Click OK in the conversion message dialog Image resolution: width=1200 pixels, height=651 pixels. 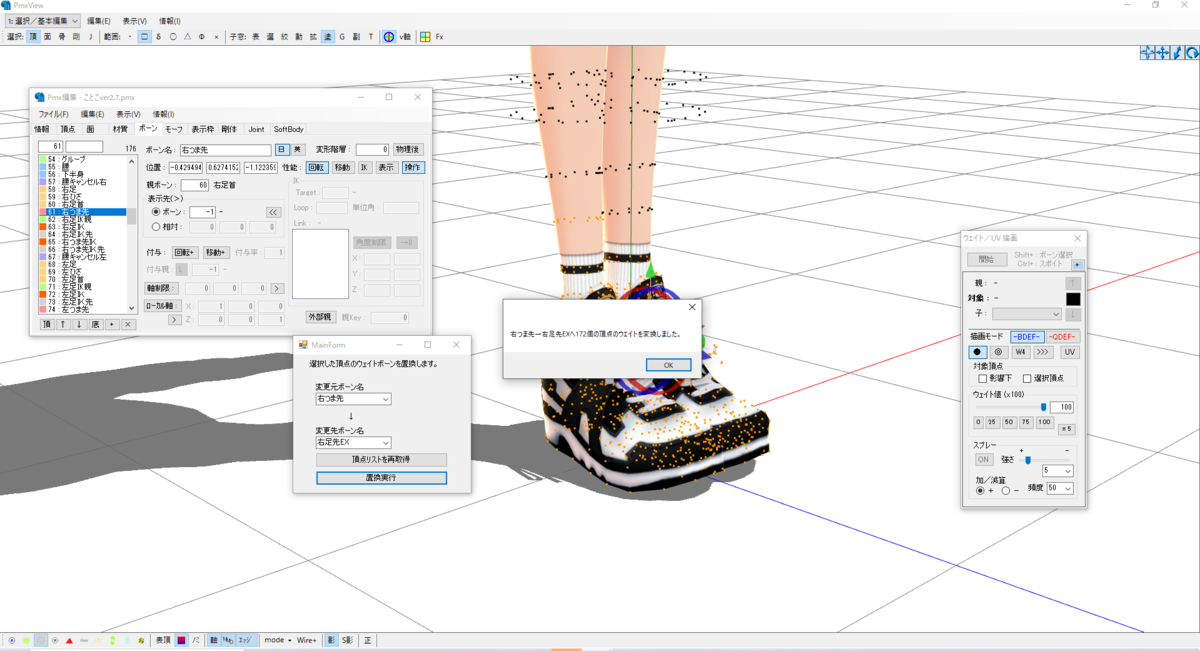click(668, 365)
